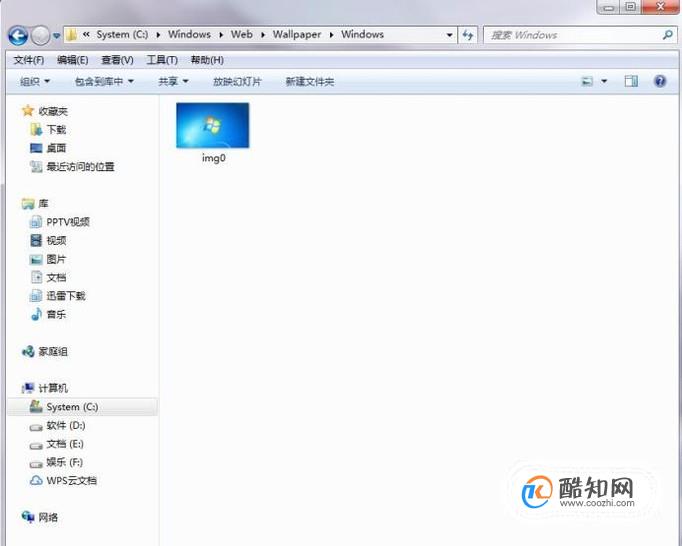Viewport: 682px width, 546px height.
Task: Click the change view icon
Action: coord(587,81)
